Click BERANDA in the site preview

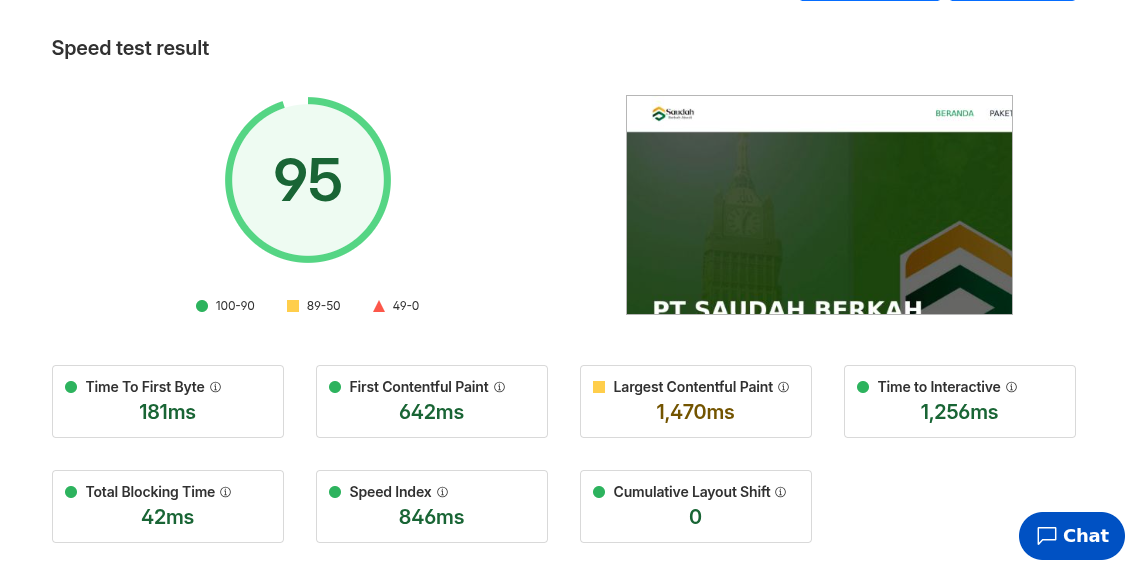point(954,113)
